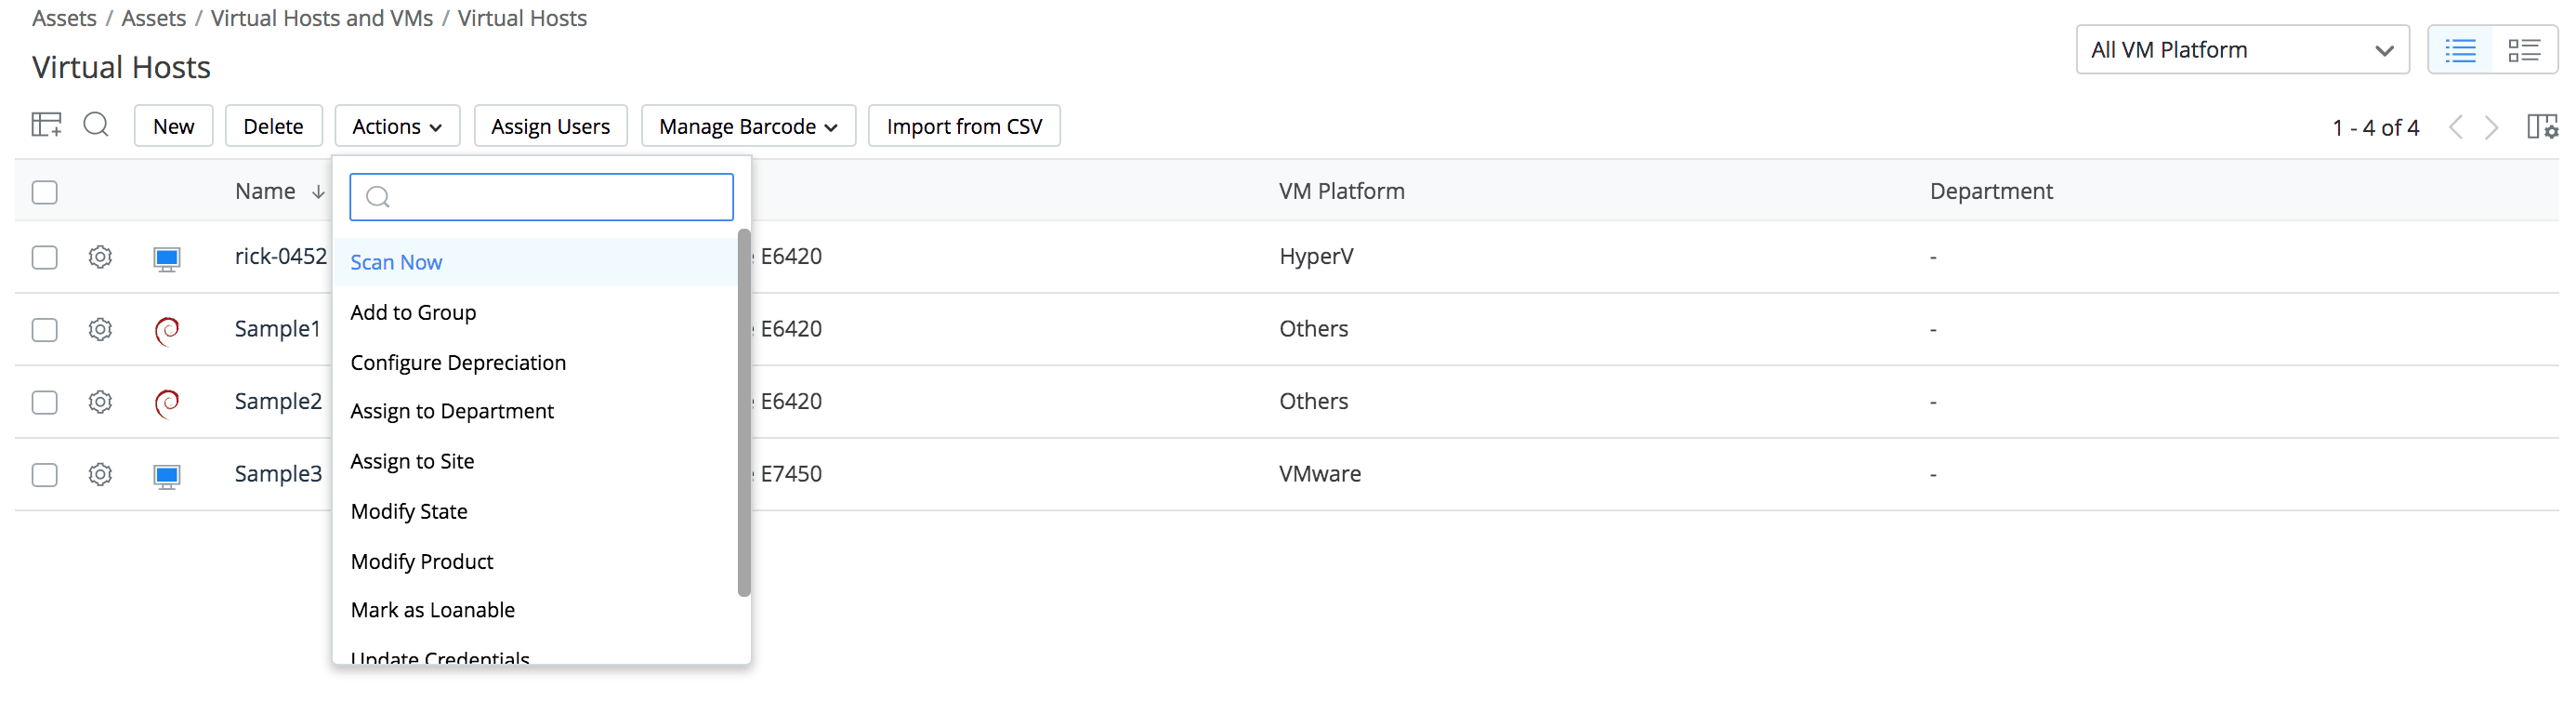Collapse the Actions dropdown button
The height and width of the screenshot is (714, 2576).
tap(396, 126)
